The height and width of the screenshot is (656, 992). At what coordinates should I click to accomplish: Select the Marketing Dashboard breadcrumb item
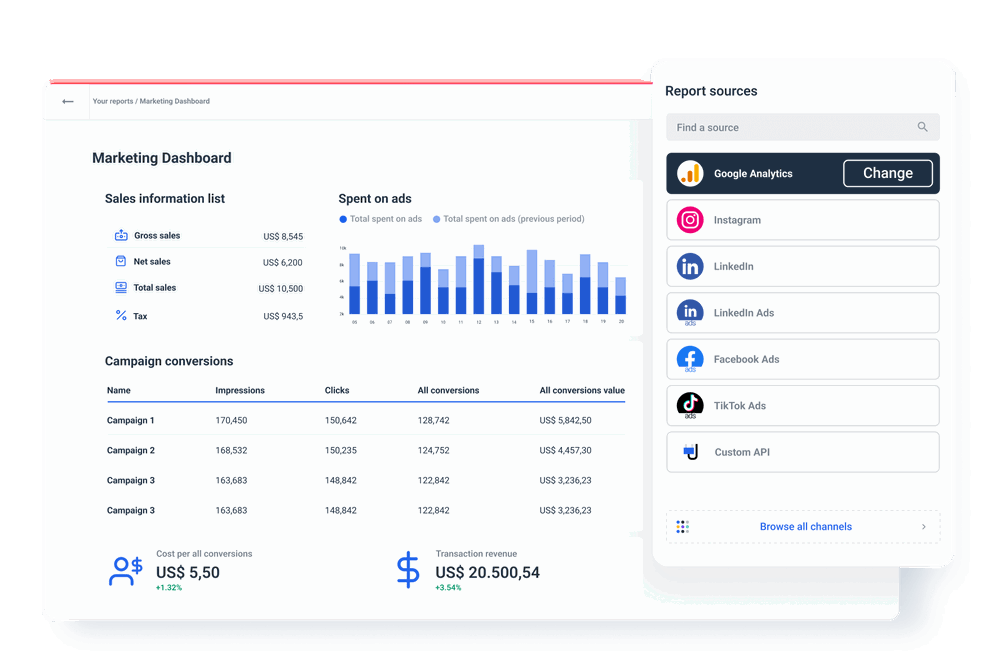pyautogui.click(x=177, y=101)
